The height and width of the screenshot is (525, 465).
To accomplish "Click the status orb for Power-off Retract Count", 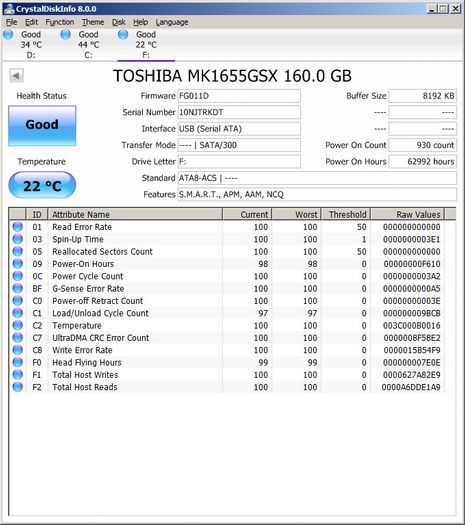I will pos(17,301).
